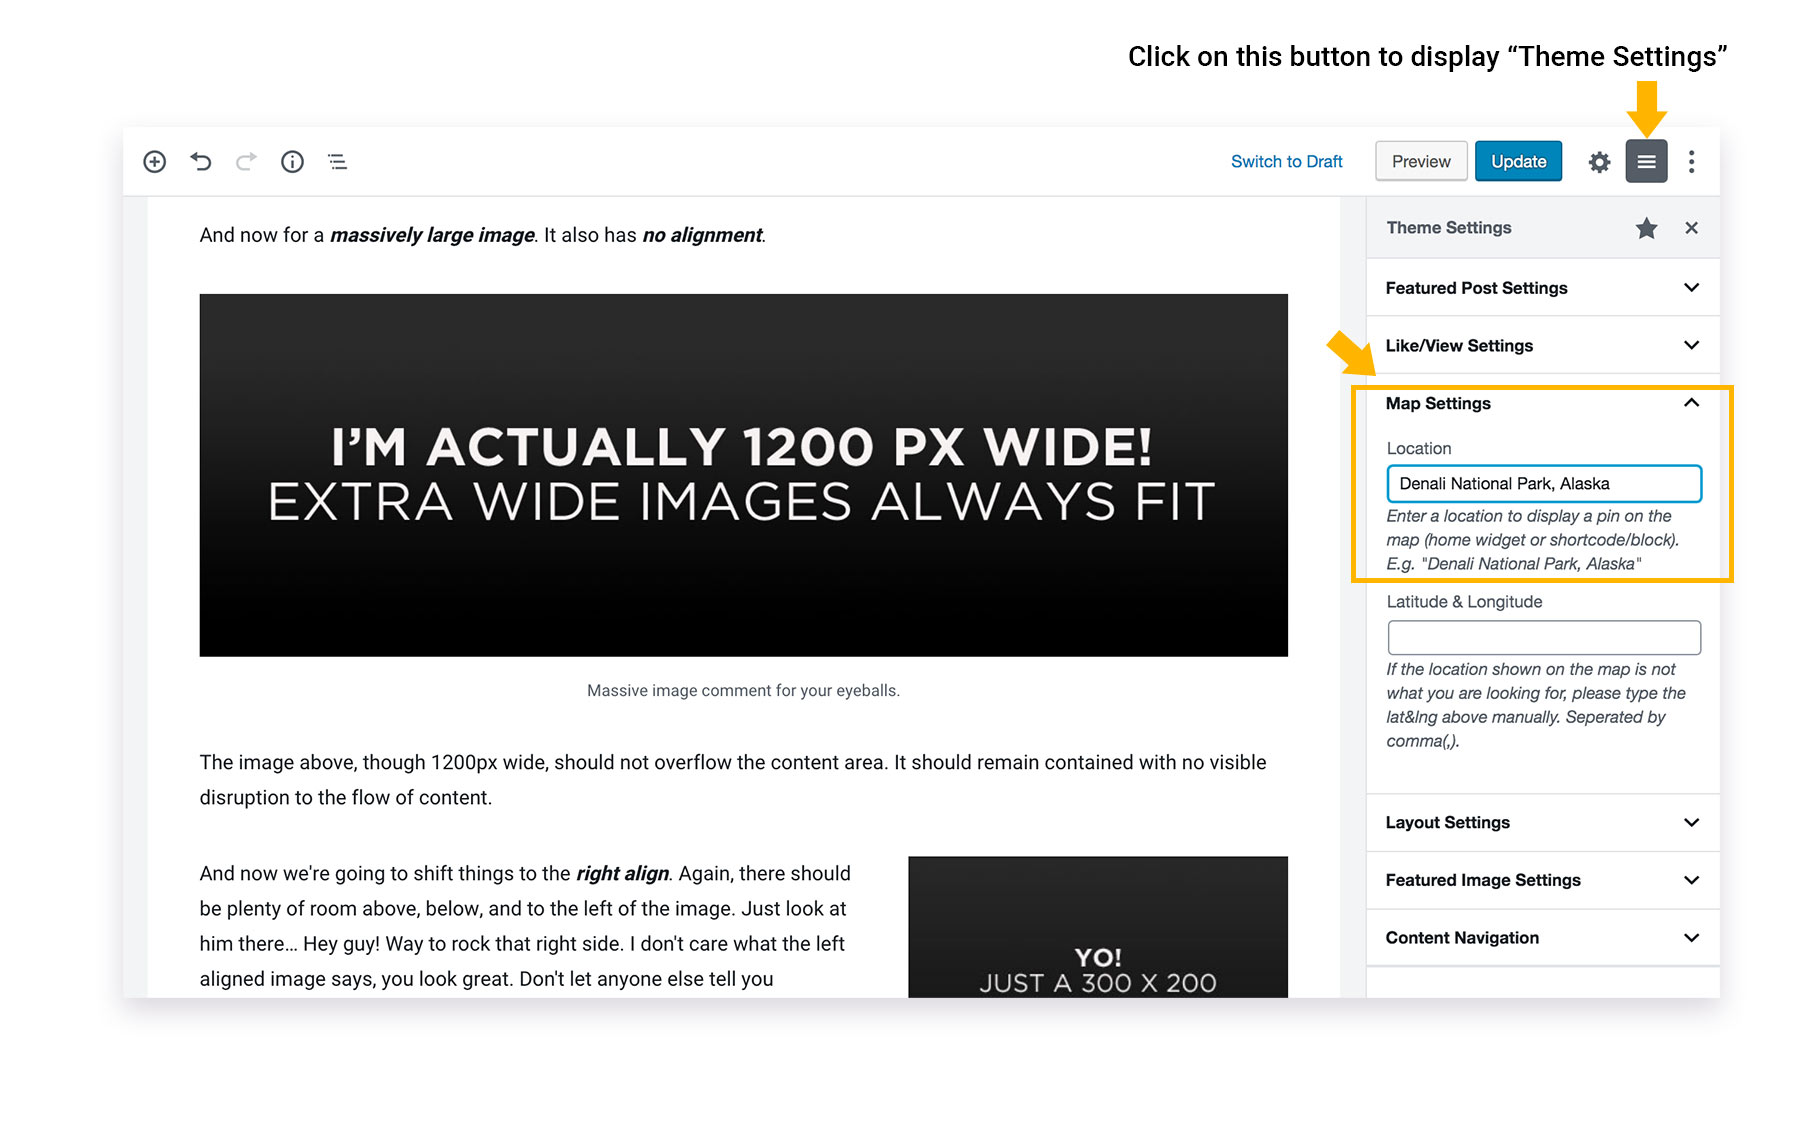
Task: Click the Latitude & Longitude input field
Action: click(1543, 637)
